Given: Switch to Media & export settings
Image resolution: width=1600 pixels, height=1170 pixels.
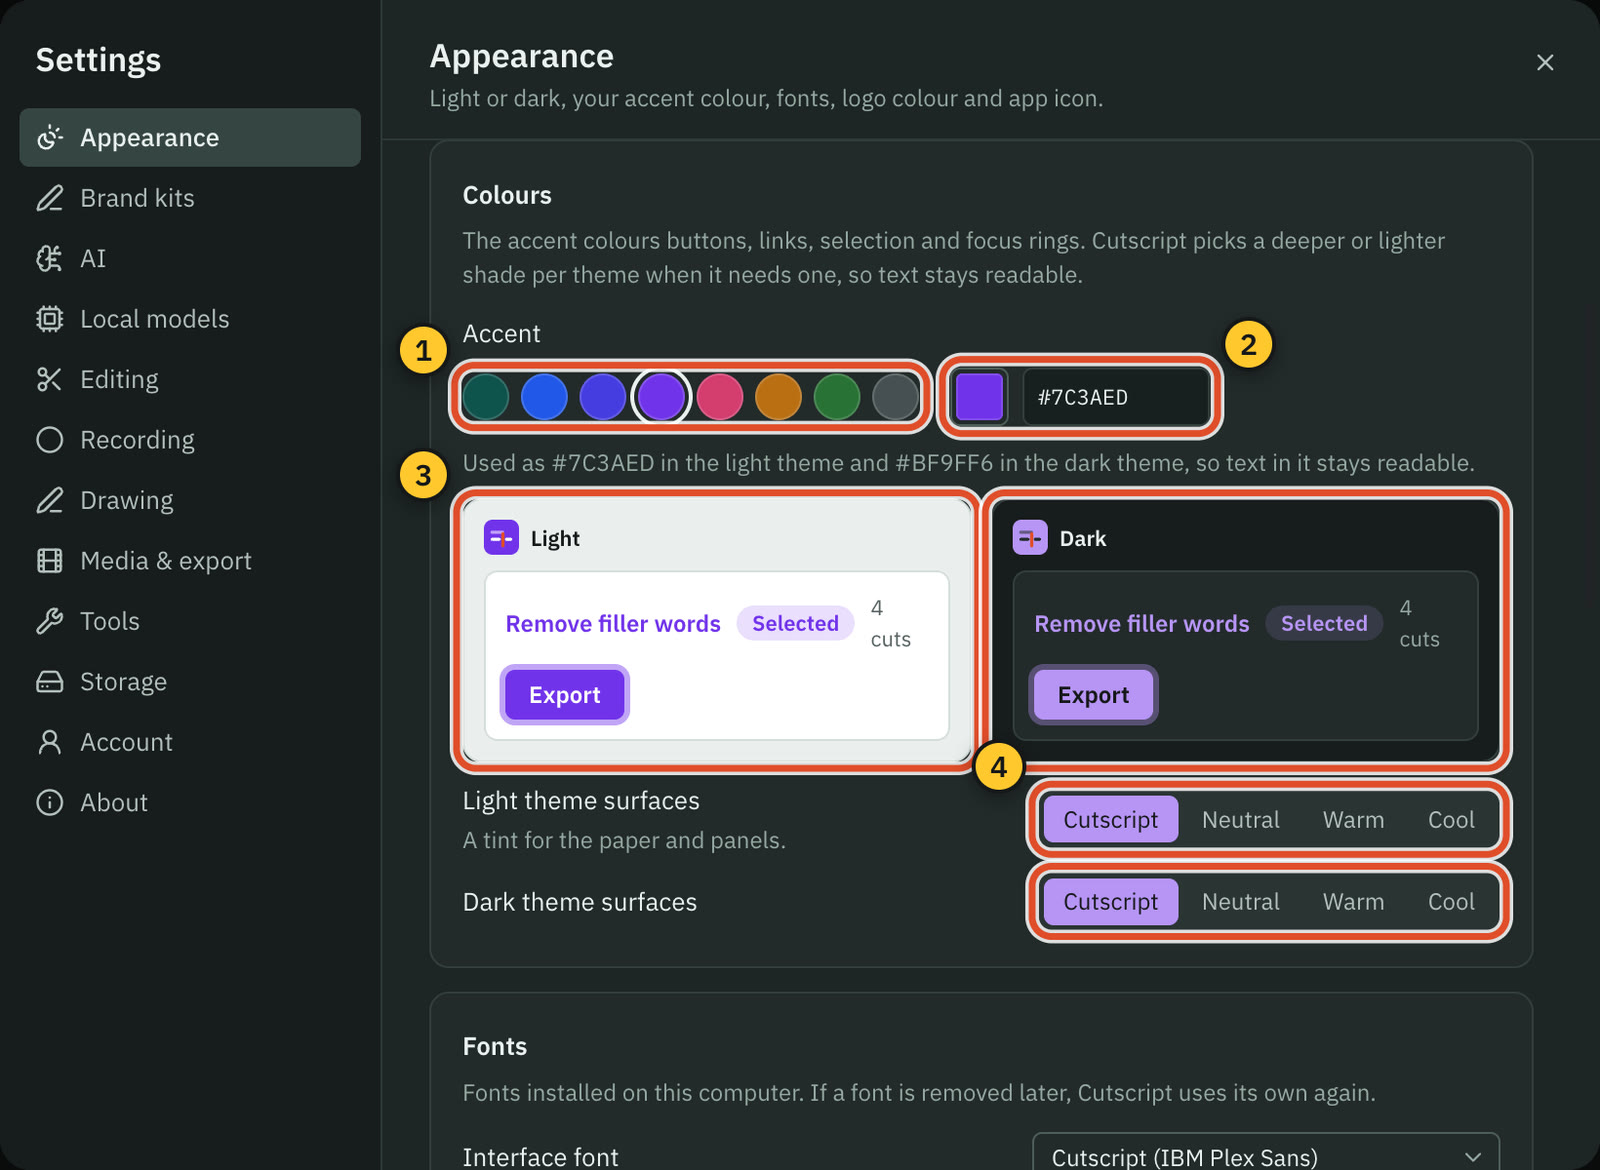Looking at the screenshot, I should (x=190, y=561).
